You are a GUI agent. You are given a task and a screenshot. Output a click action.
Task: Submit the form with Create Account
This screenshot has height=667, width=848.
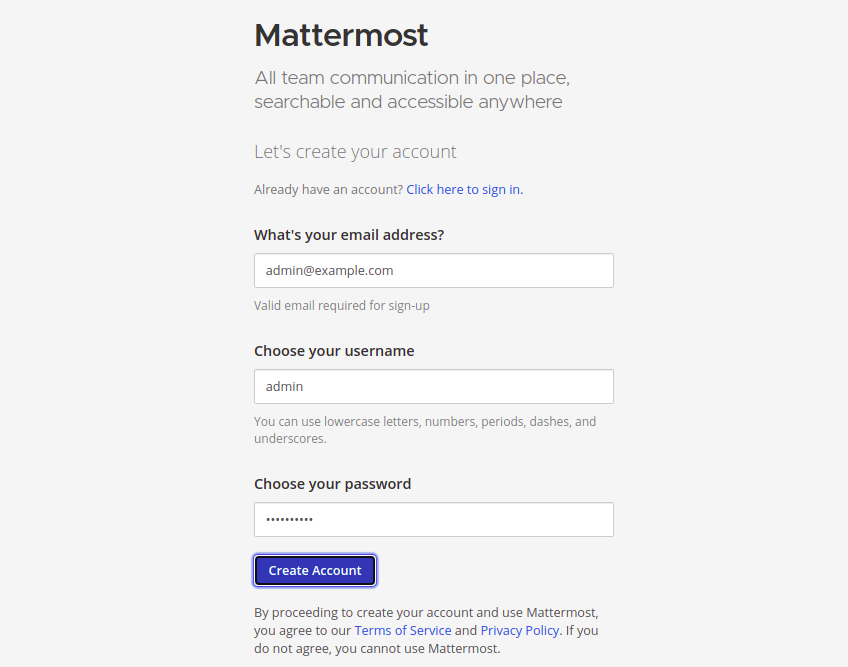coord(315,570)
